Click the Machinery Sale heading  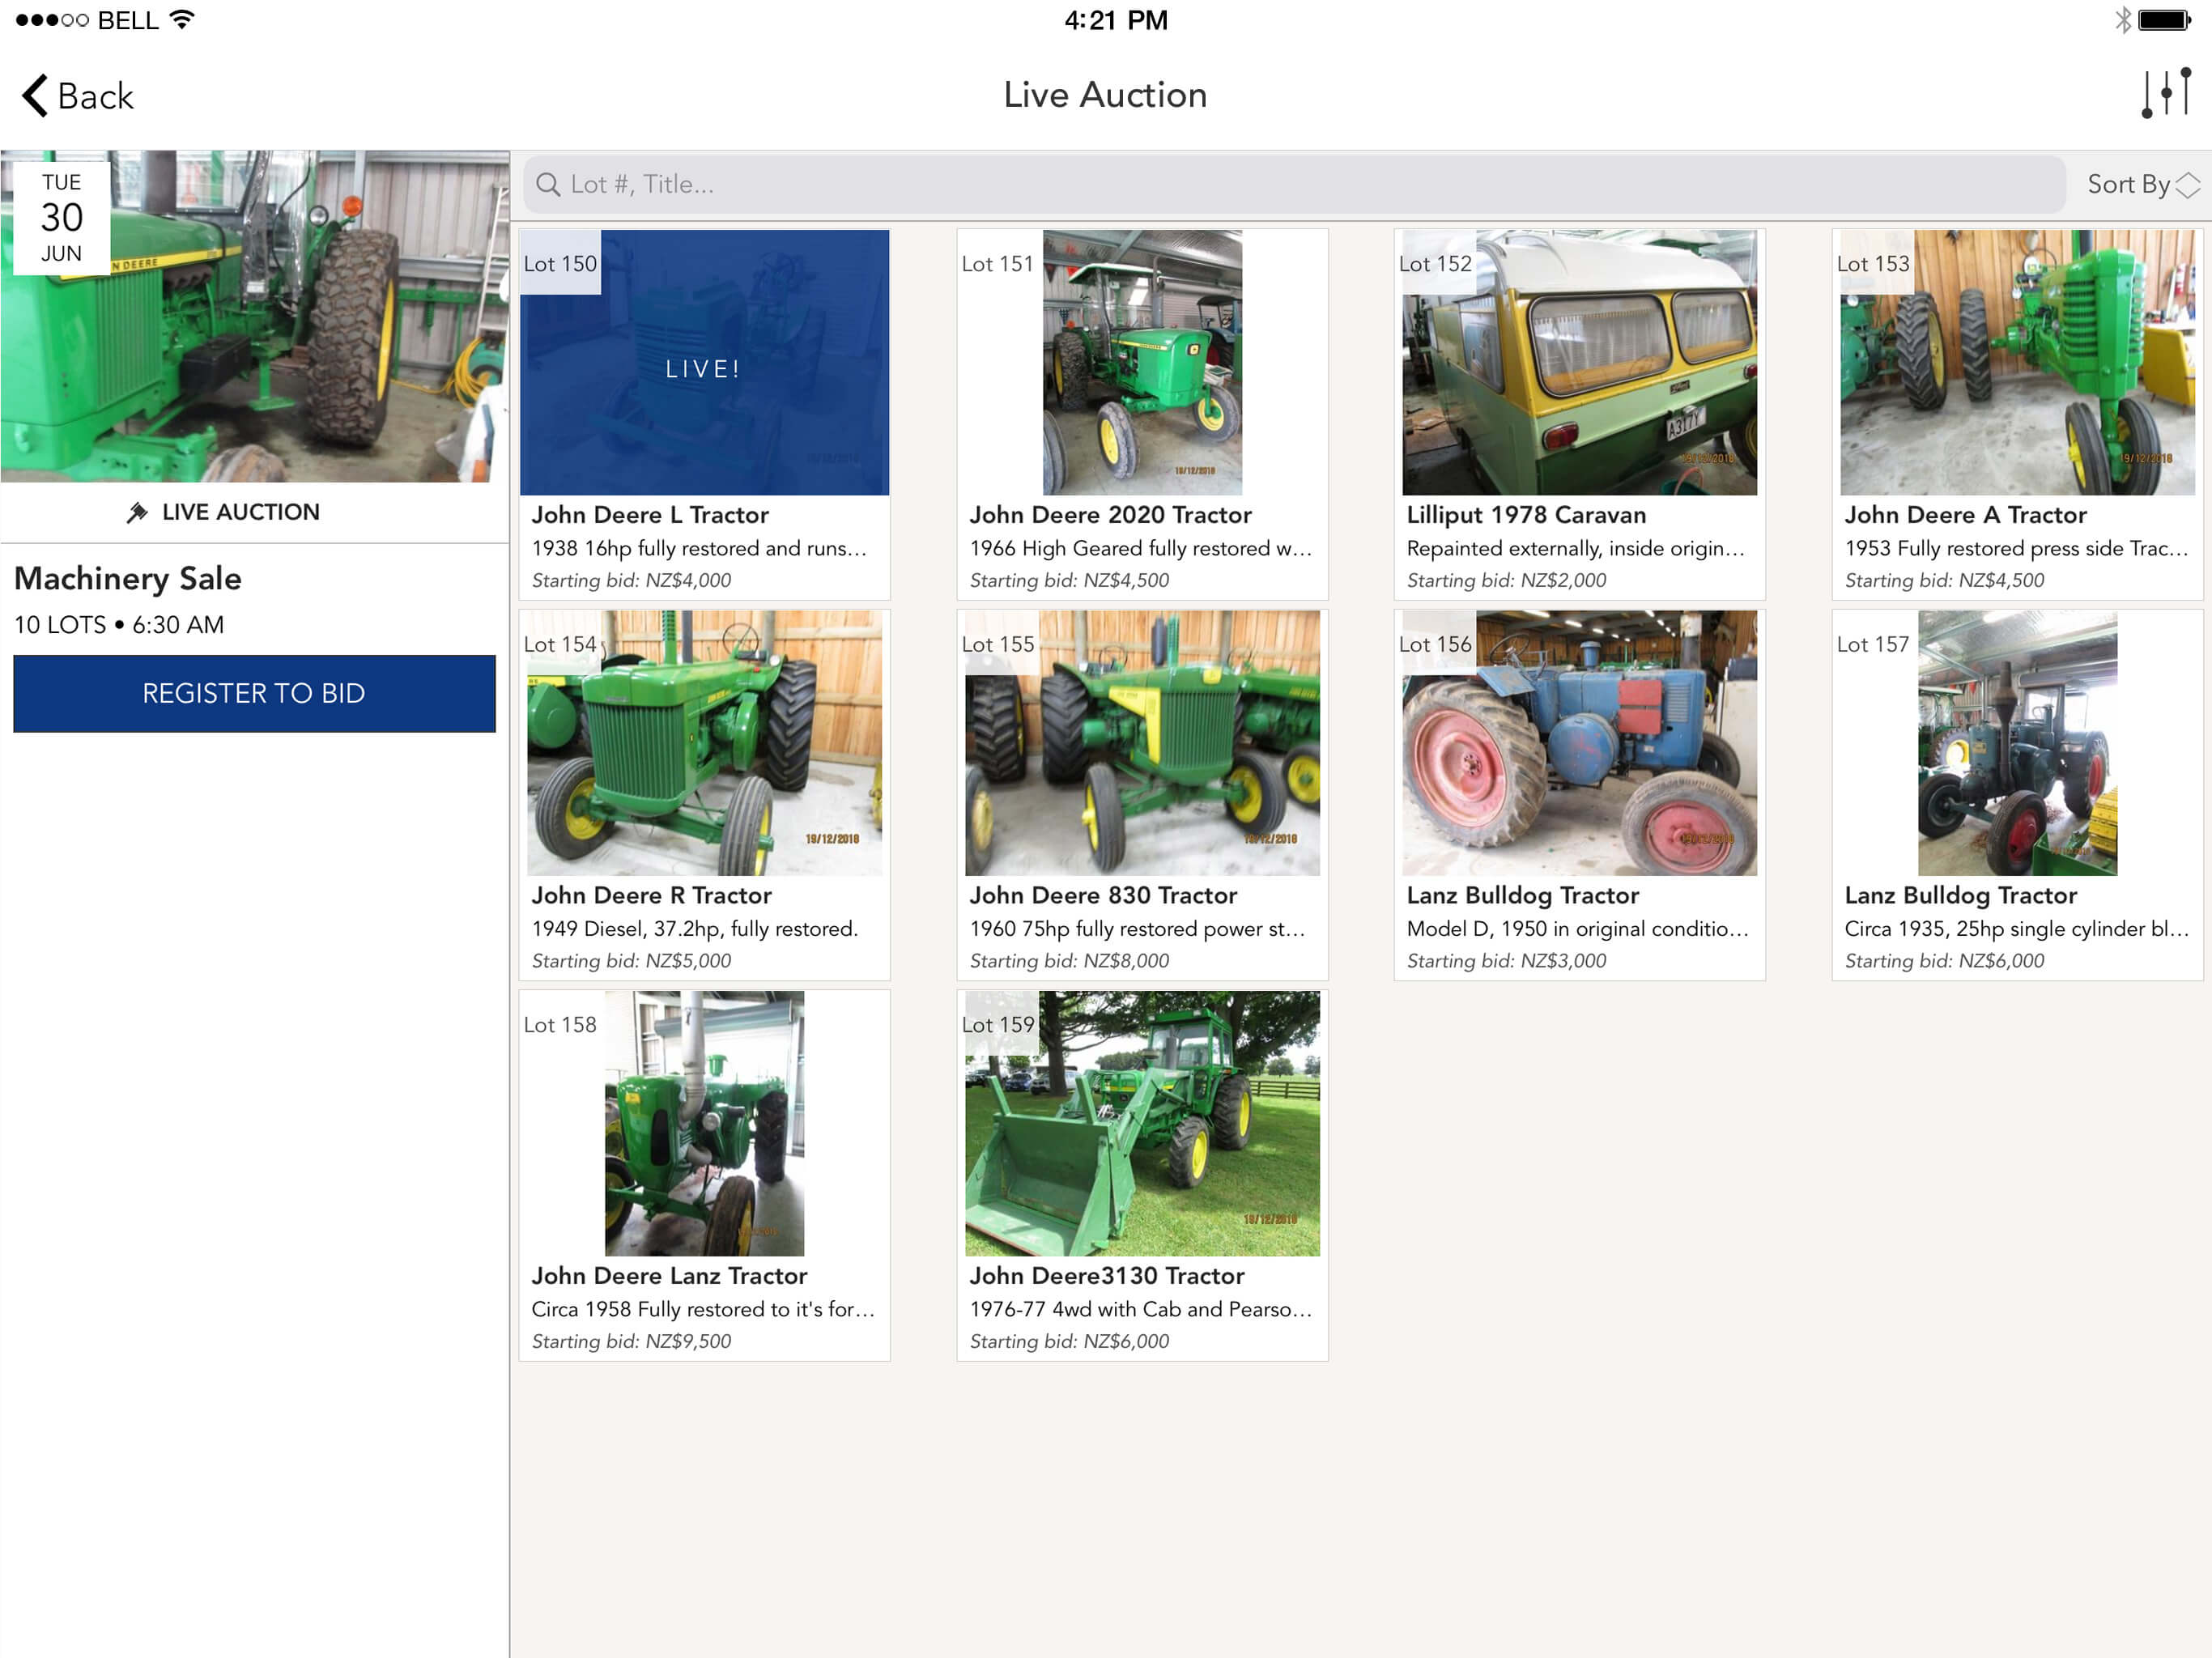[x=128, y=578]
